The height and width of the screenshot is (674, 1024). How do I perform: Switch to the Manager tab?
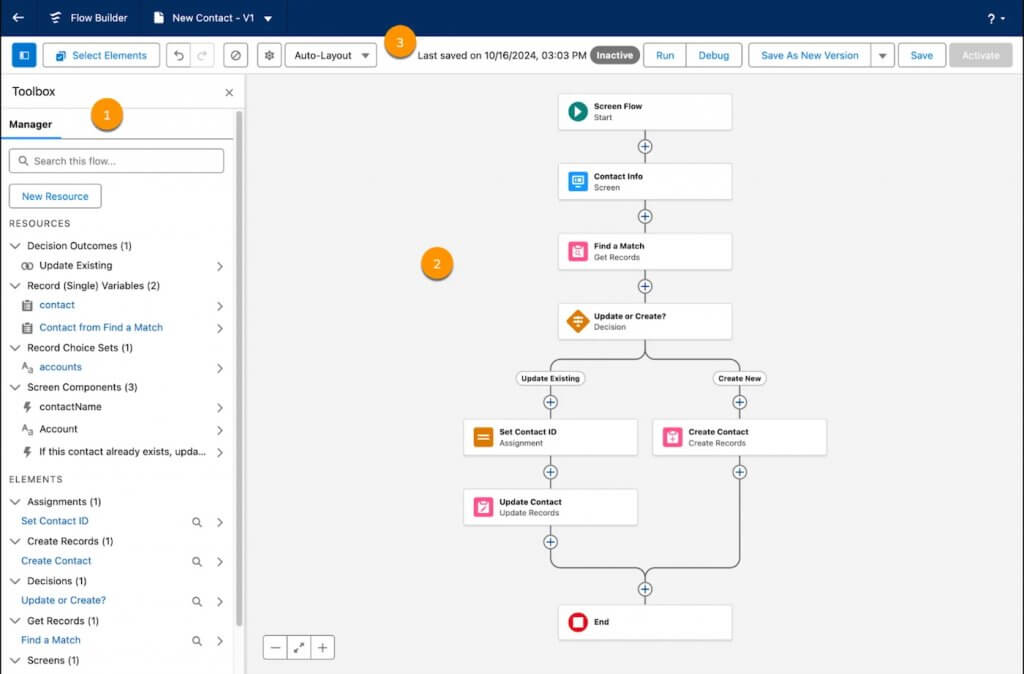pyautogui.click(x=31, y=124)
